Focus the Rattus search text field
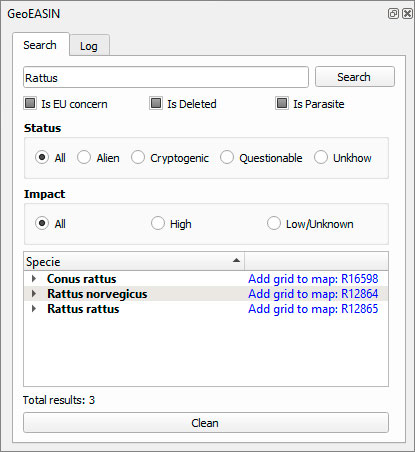415x452 pixels. [x=166, y=77]
